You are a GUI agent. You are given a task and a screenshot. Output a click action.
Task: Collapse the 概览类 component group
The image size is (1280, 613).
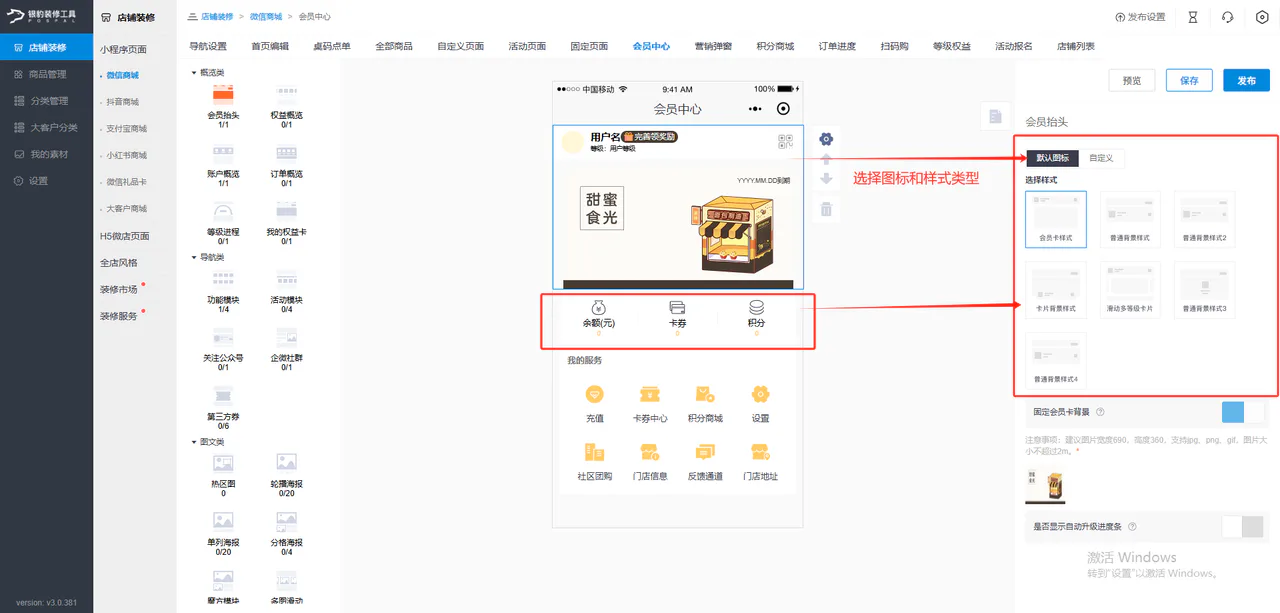209,73
